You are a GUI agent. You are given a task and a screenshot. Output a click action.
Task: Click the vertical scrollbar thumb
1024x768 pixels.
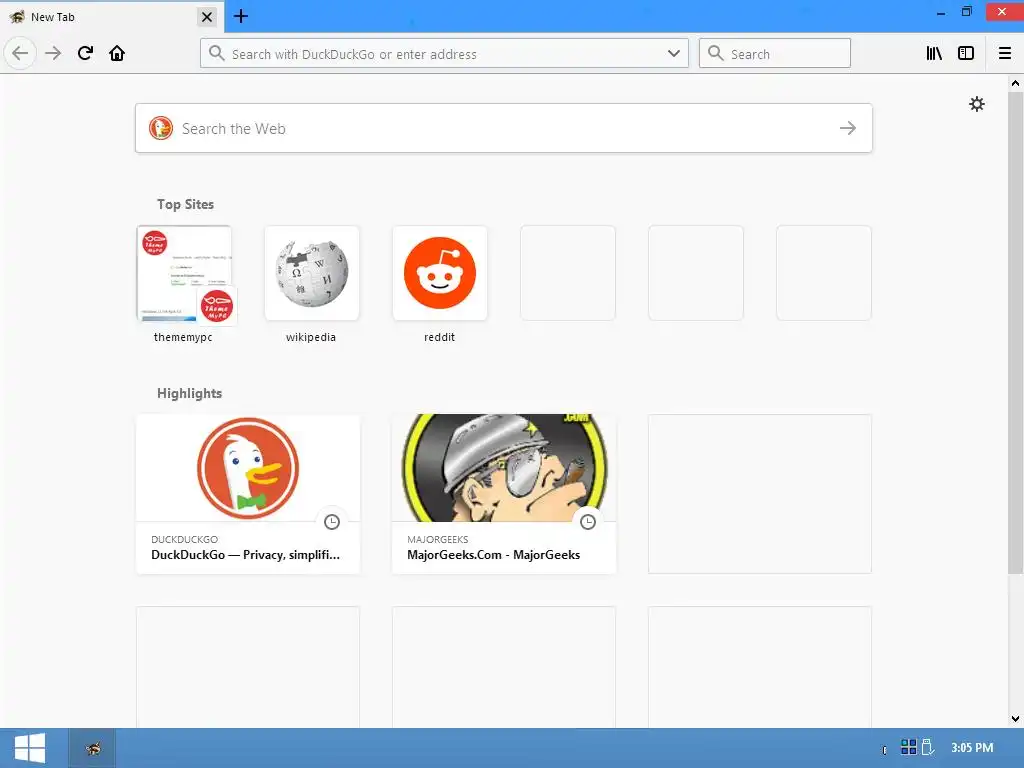(x=1015, y=333)
